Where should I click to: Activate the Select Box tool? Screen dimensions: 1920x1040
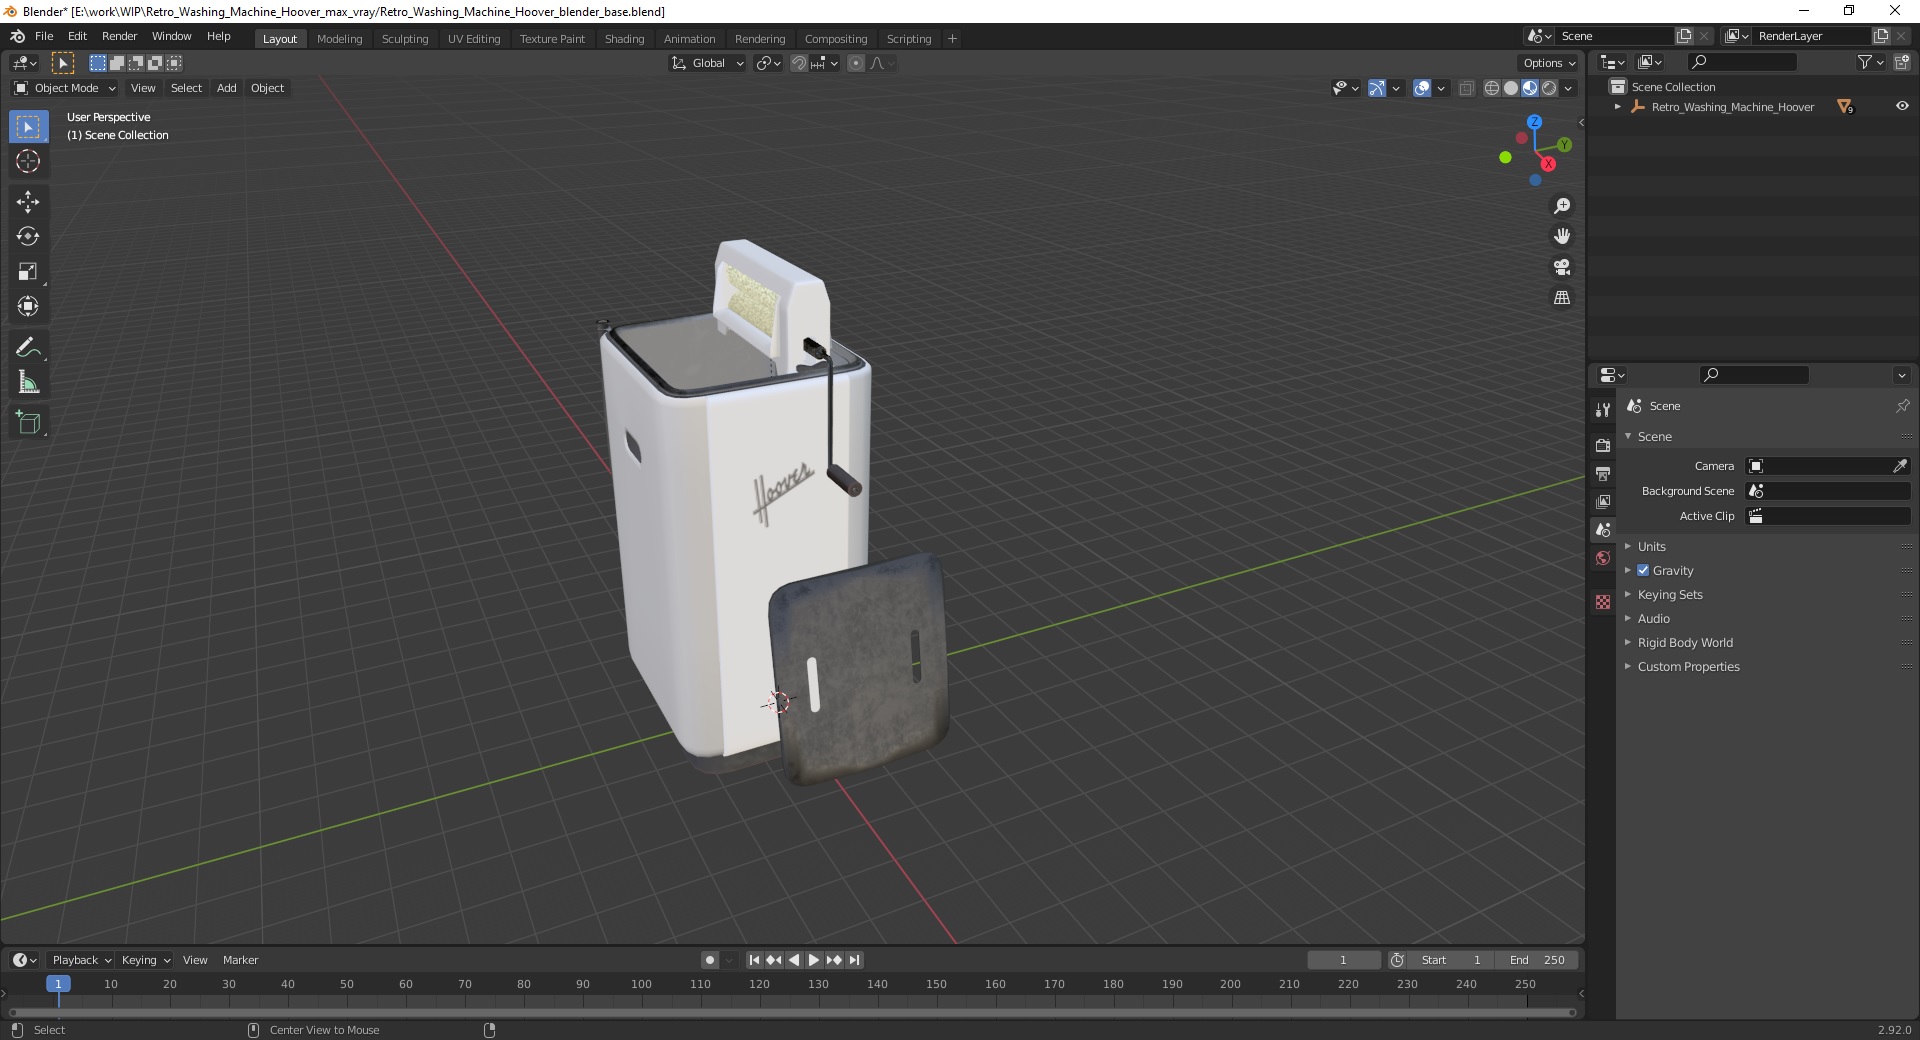[28, 127]
